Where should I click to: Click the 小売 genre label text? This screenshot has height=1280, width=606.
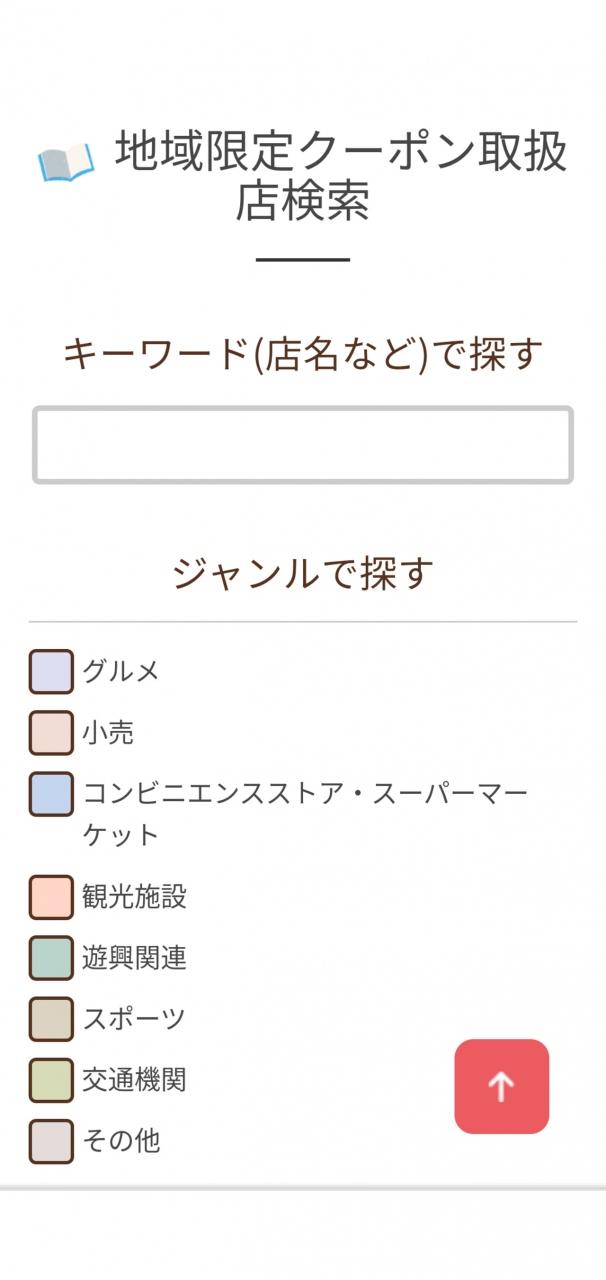tap(108, 733)
